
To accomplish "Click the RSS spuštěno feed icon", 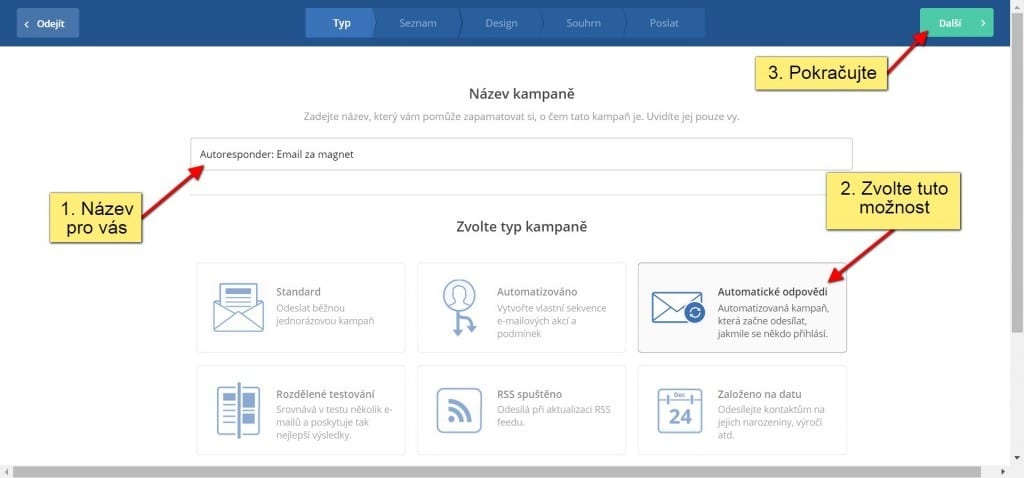I will [458, 410].
